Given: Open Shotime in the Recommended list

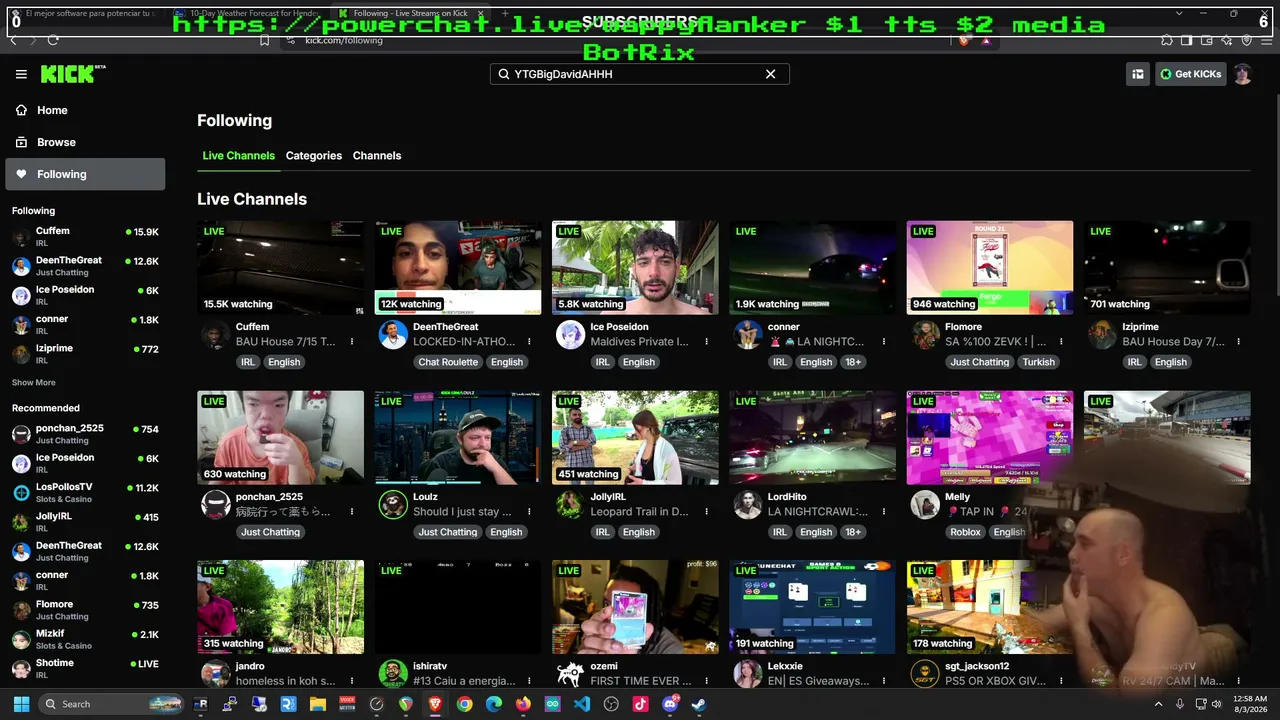Looking at the screenshot, I should point(85,668).
